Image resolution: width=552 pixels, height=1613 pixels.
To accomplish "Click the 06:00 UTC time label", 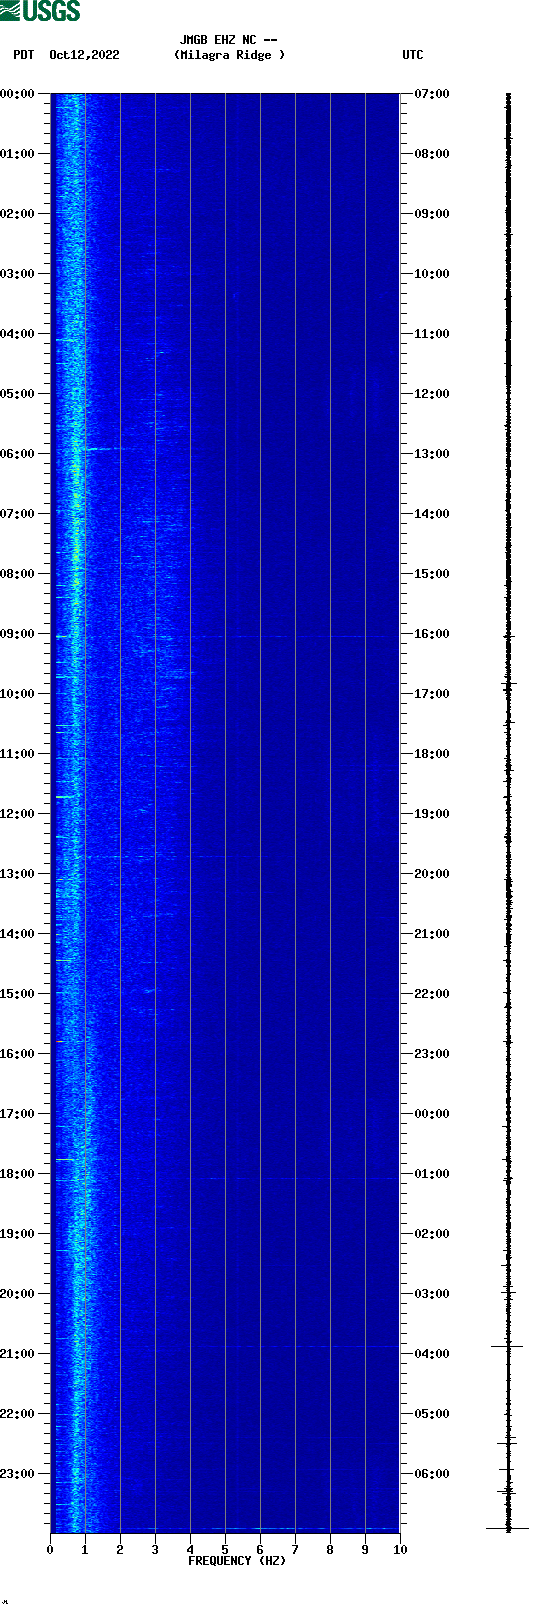I will (432, 1474).
